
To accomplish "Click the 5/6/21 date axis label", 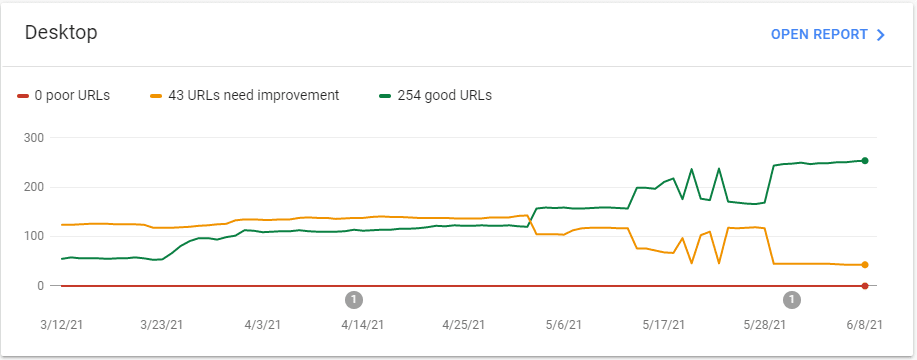I will (563, 324).
